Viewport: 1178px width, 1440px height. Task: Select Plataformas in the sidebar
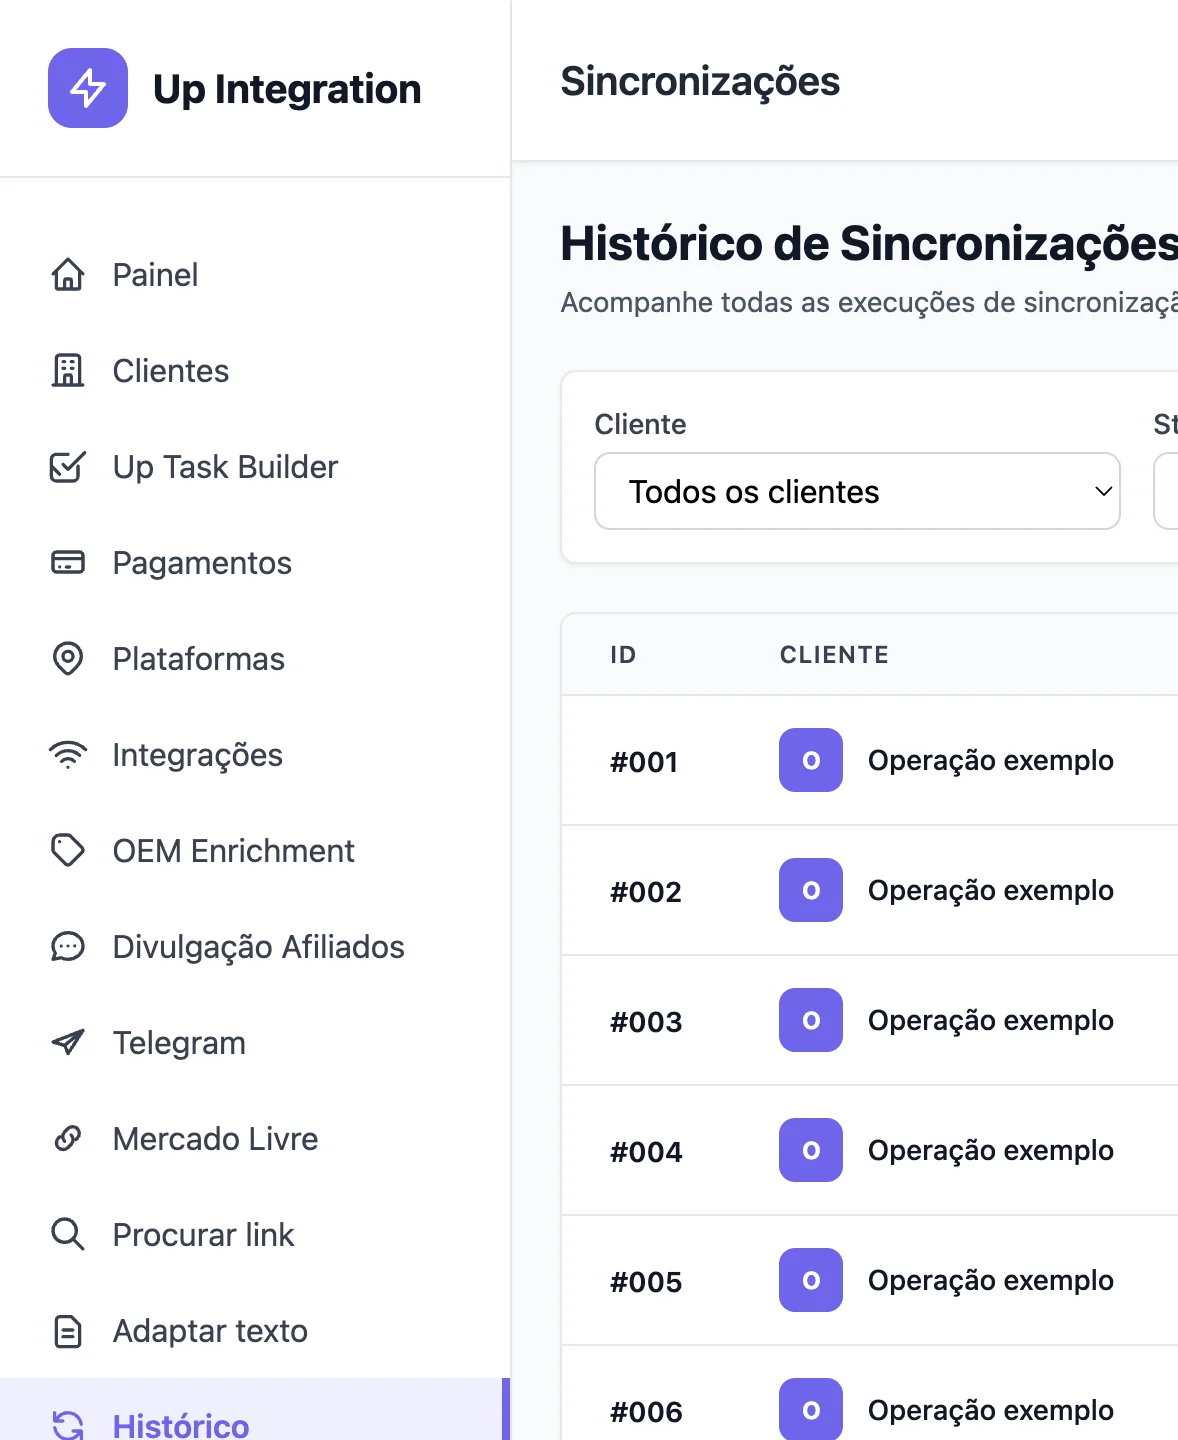point(255,658)
